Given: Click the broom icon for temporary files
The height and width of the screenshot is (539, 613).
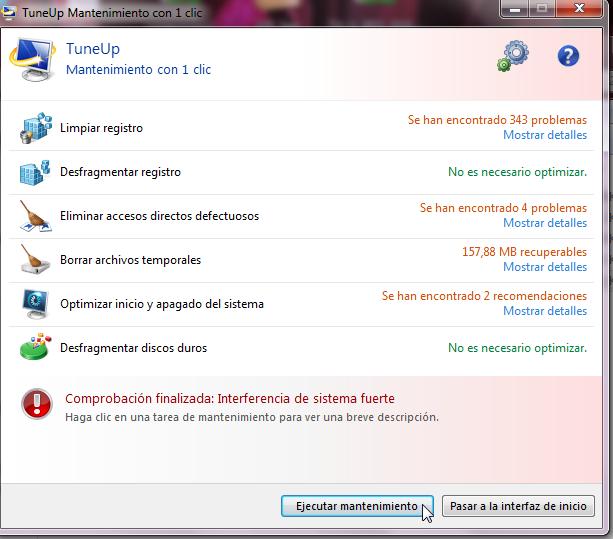Looking at the screenshot, I should pyautogui.click(x=35, y=260).
